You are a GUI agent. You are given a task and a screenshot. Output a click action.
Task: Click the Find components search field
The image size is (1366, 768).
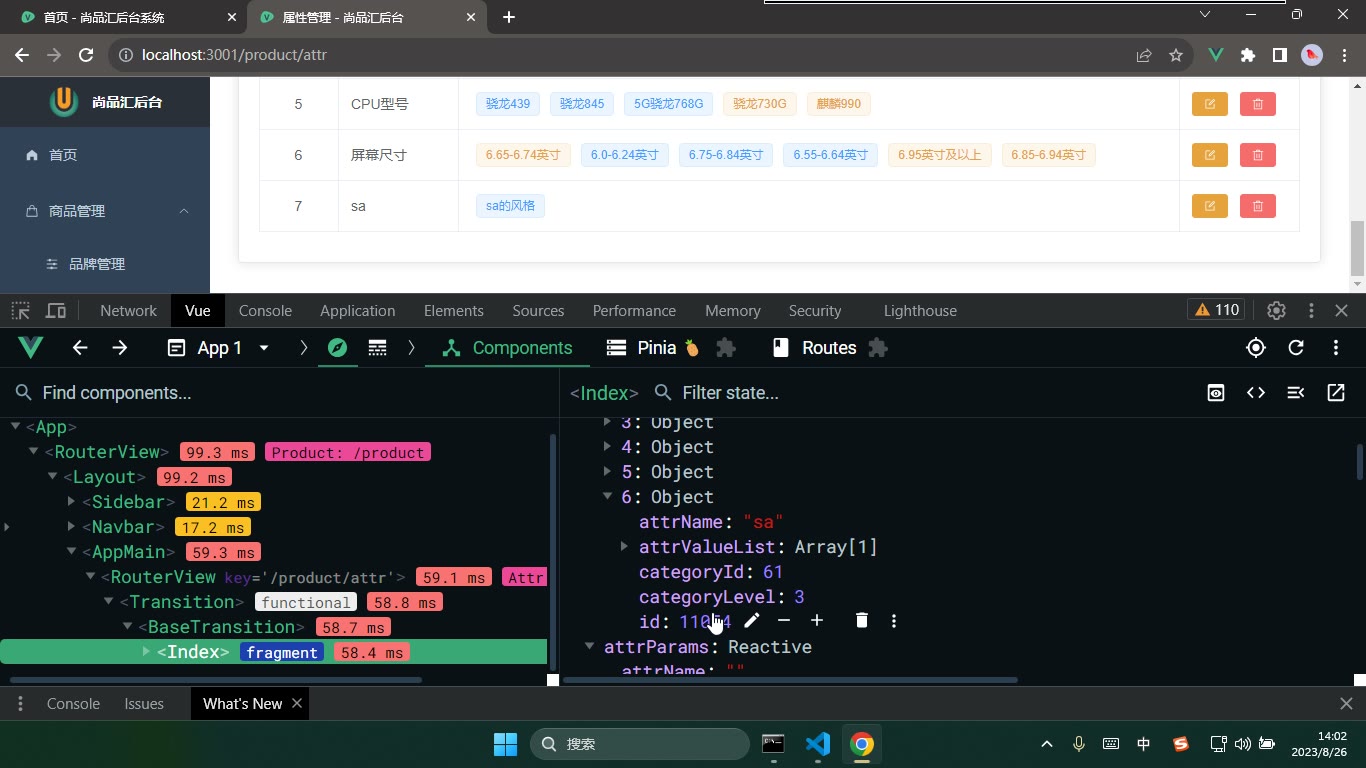coord(280,393)
